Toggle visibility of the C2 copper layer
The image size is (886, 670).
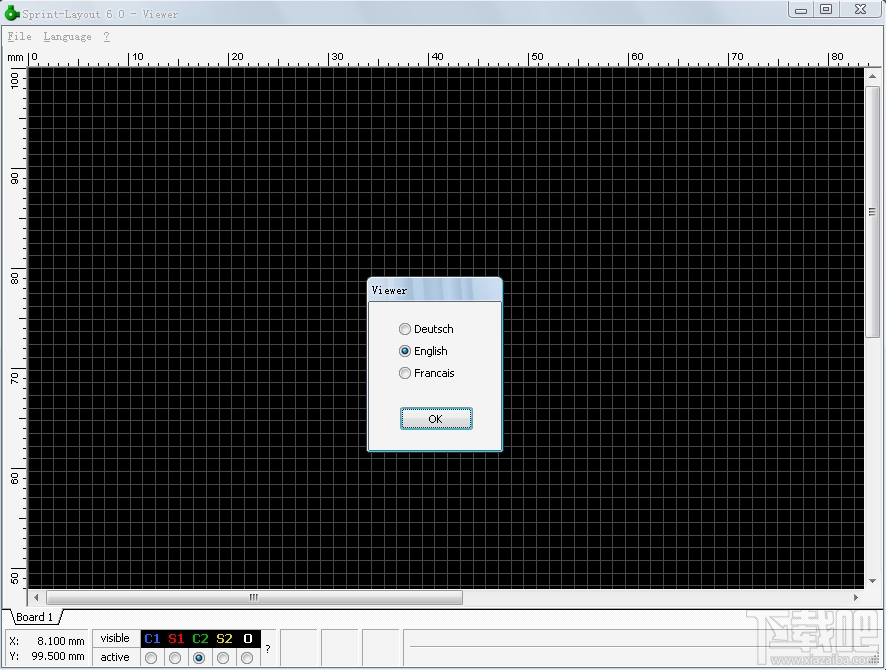[200, 638]
